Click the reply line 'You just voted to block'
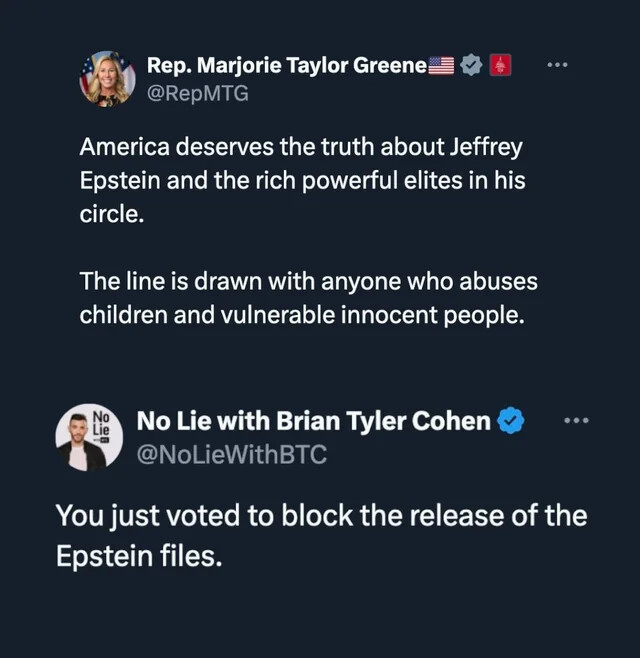 pos(320,516)
